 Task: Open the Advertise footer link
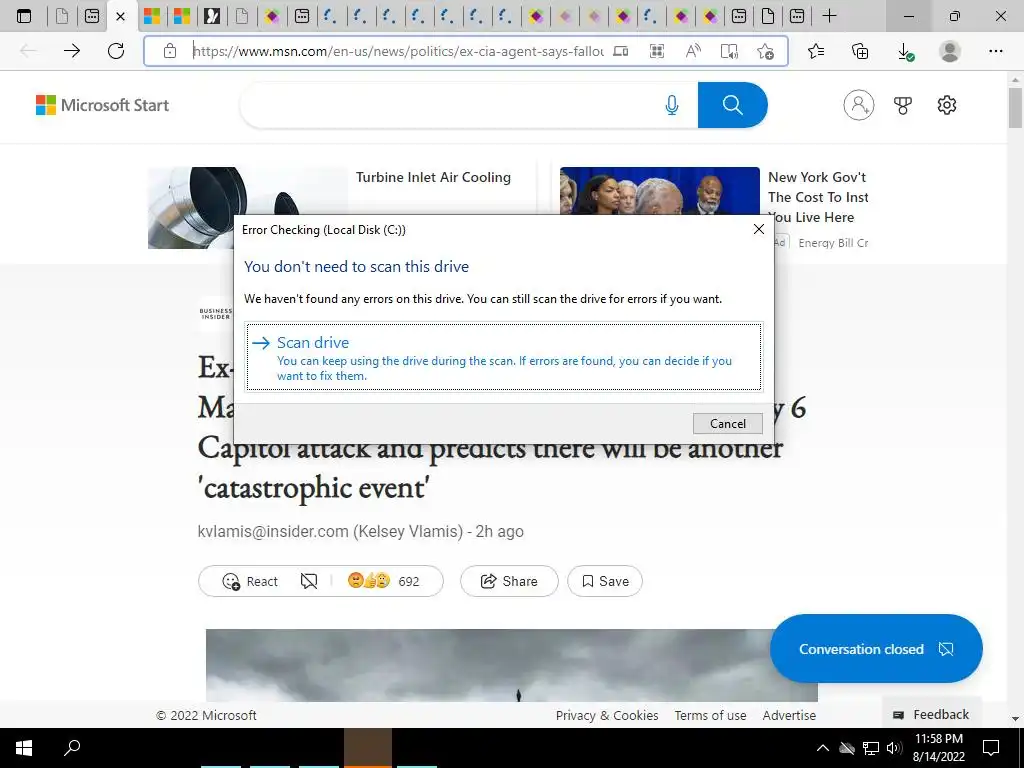pos(789,715)
